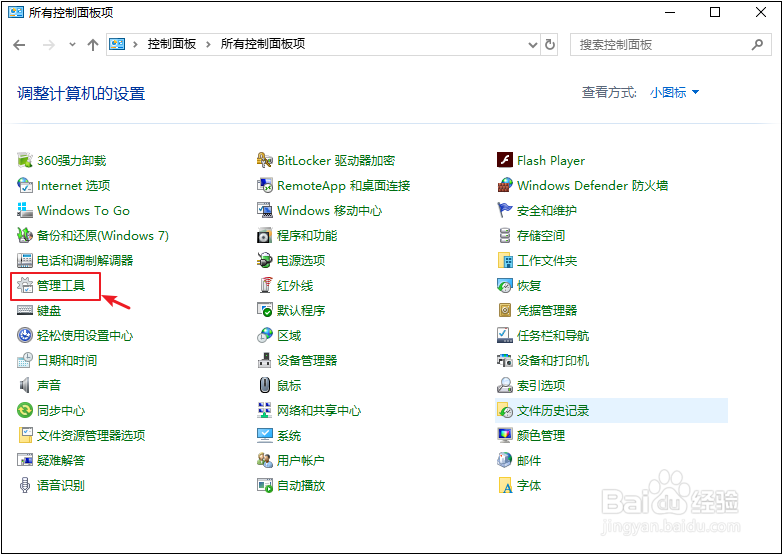
Task: Open the BitLocker 驱动器加密 icon
Action: (264, 160)
